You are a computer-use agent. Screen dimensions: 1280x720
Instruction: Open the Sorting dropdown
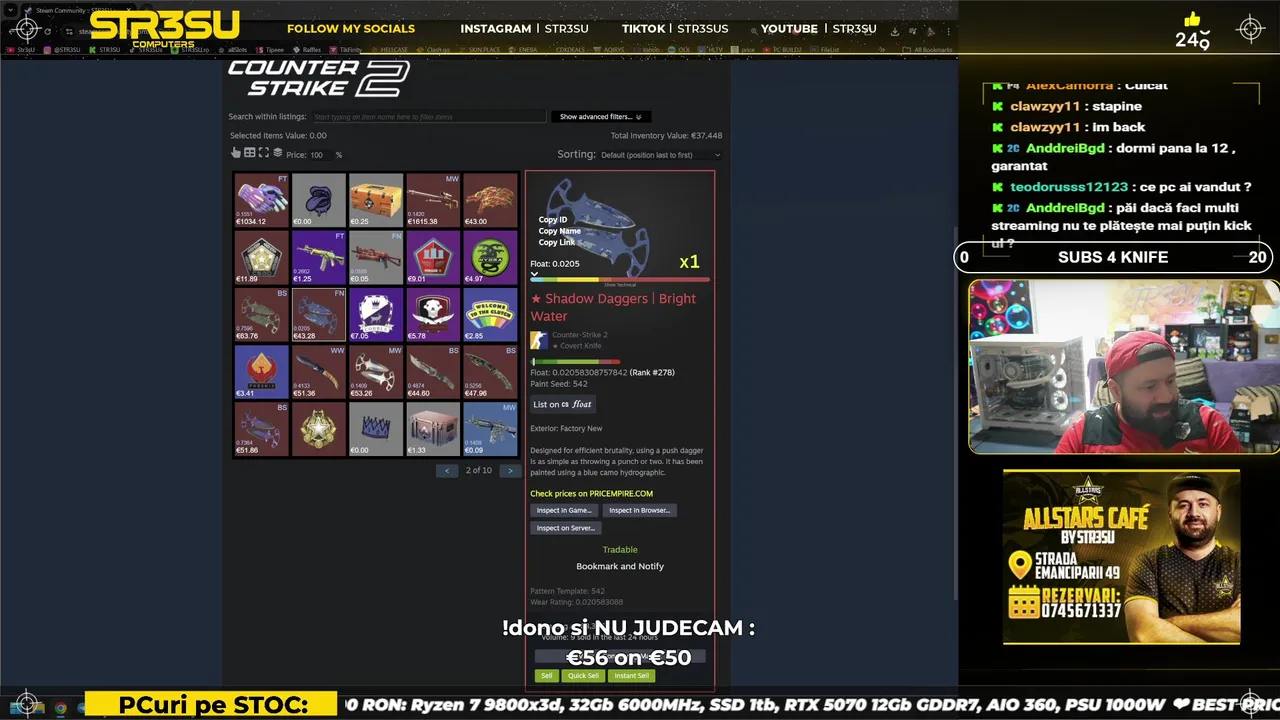(660, 155)
